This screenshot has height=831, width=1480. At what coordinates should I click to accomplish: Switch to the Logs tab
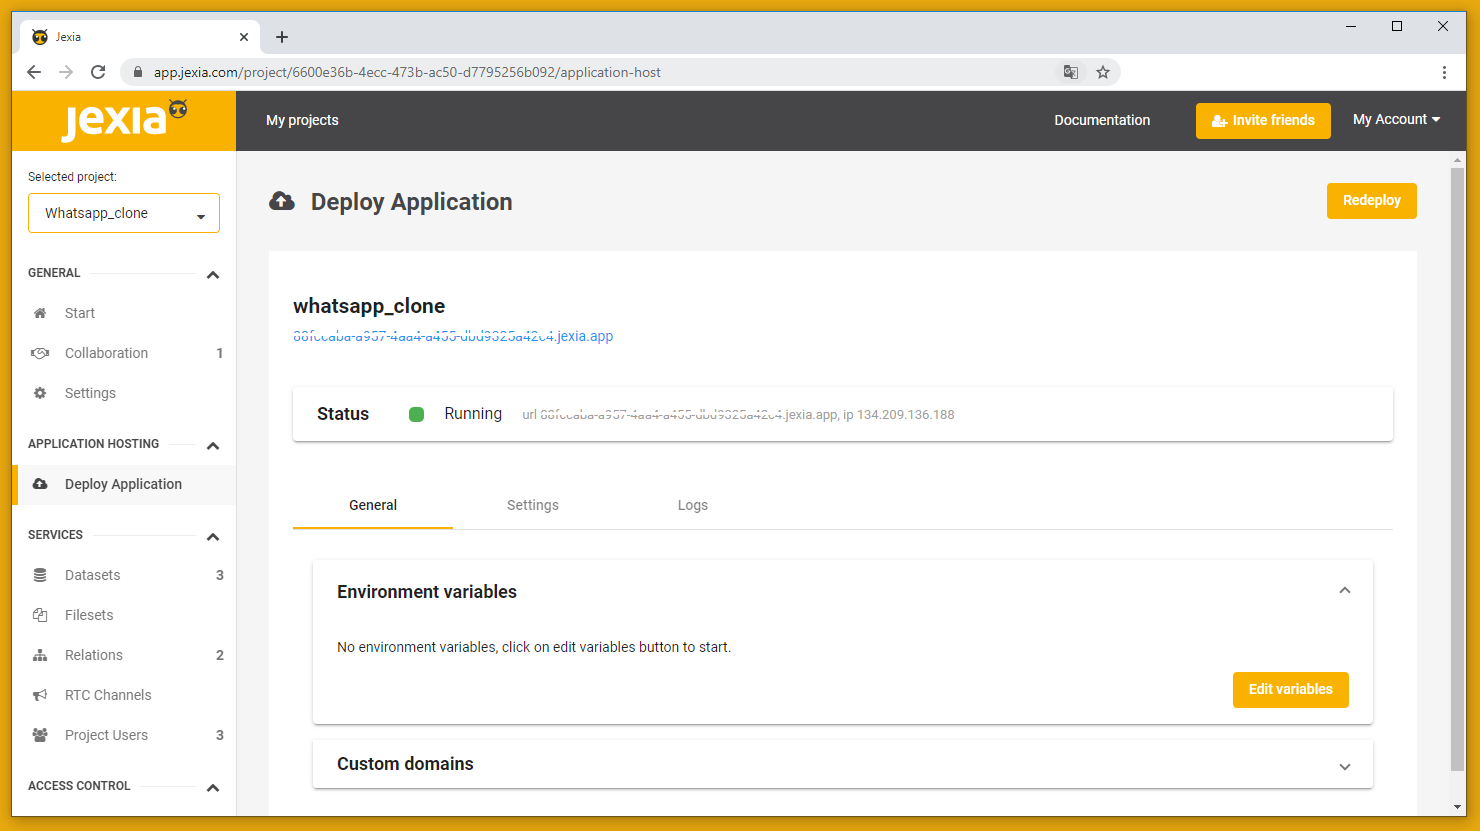point(693,505)
